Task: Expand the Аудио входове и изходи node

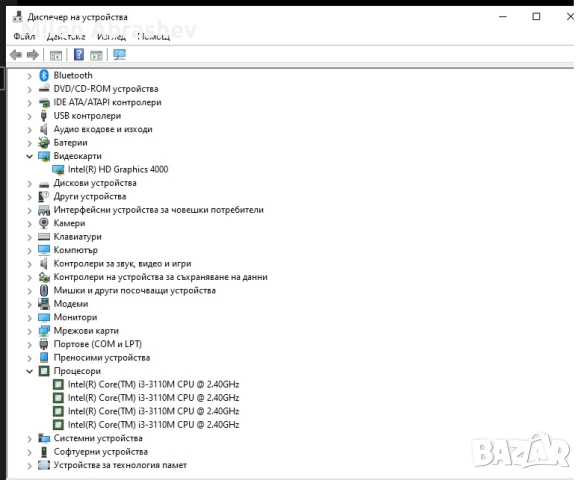Action: tap(29, 130)
